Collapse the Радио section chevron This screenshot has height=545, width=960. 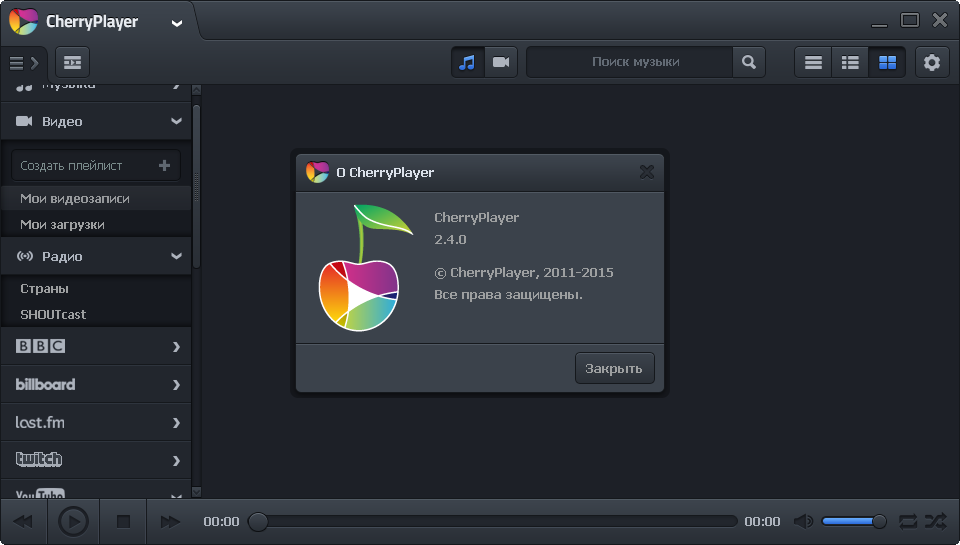[x=176, y=256]
